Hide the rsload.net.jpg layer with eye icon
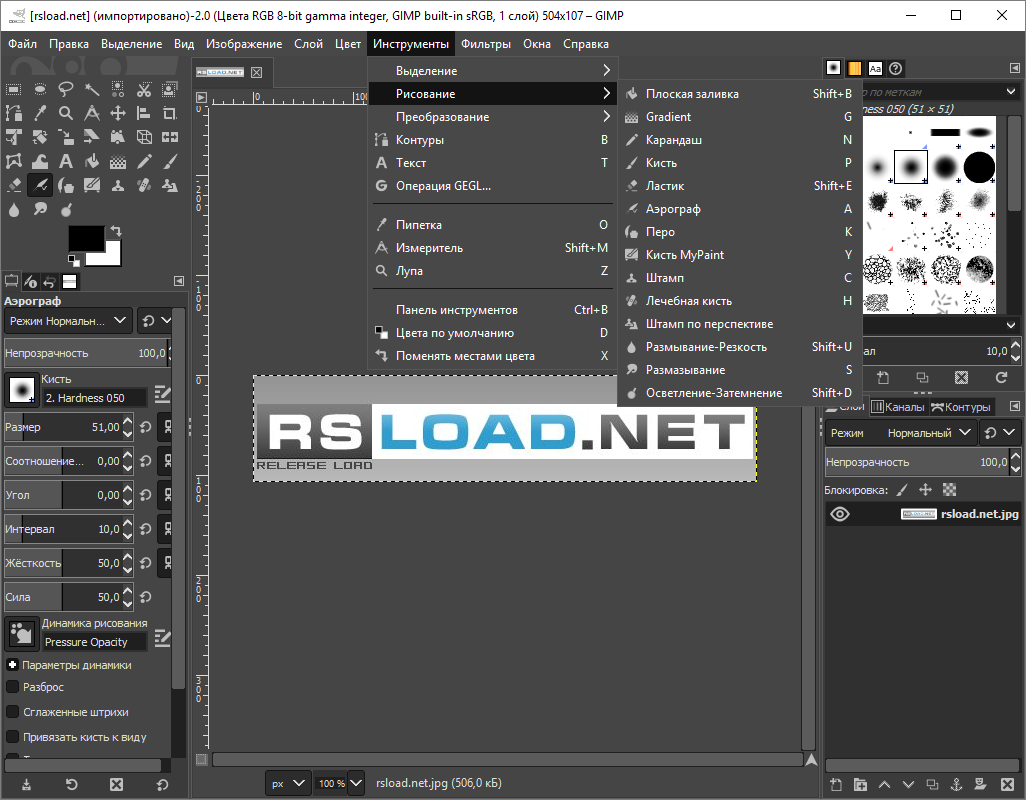 [x=840, y=514]
